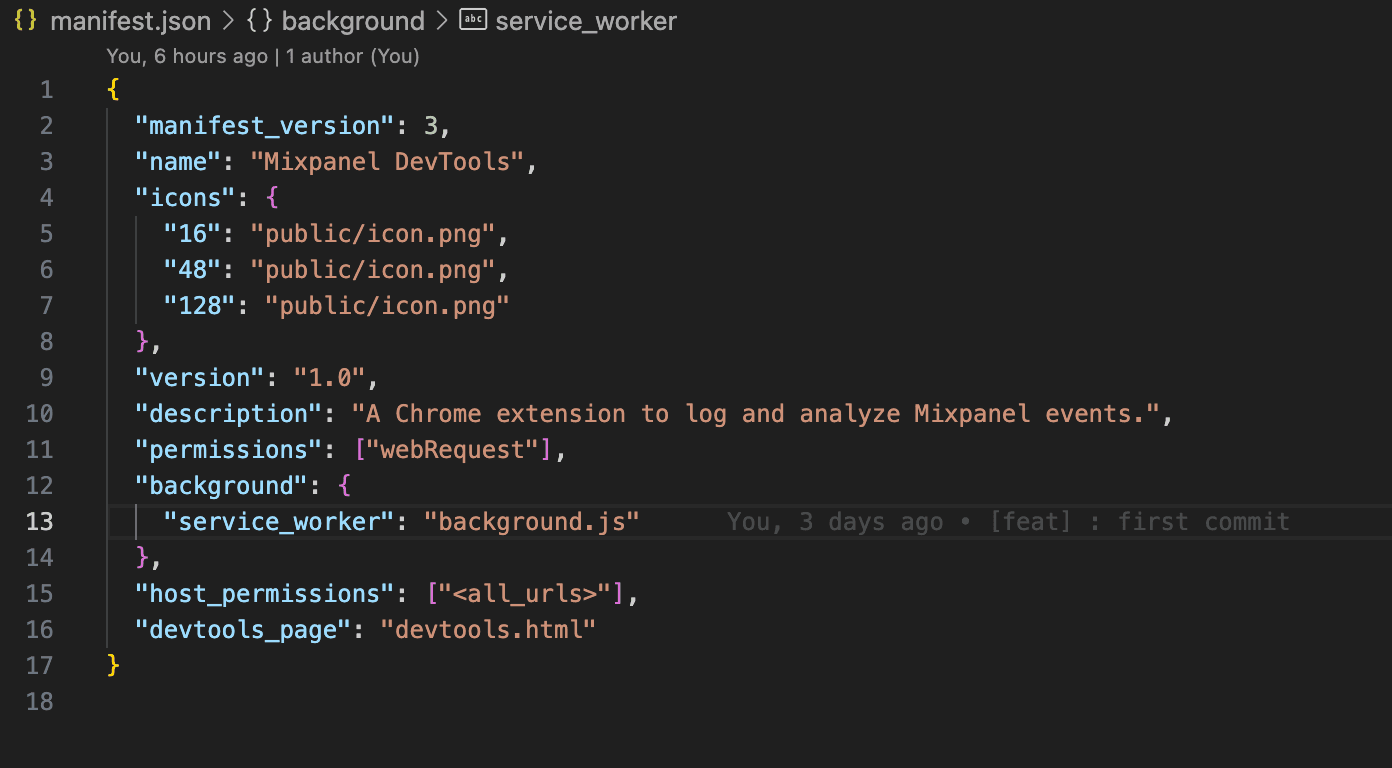The width and height of the screenshot is (1392, 768).
Task: Click "public/icon.png" value on line 6
Action: (373, 270)
